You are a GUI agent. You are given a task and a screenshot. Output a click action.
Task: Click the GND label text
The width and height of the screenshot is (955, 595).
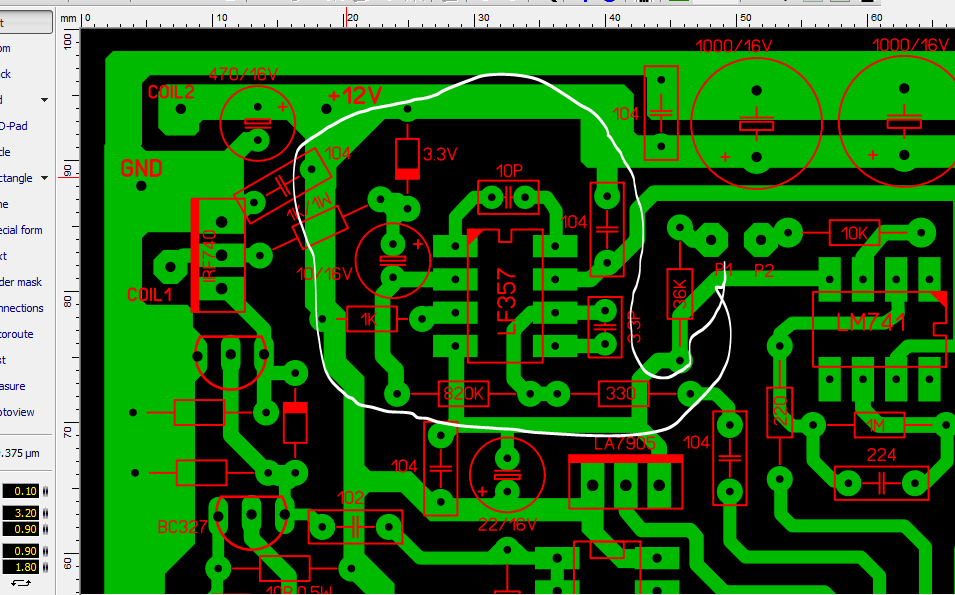pyautogui.click(x=141, y=167)
